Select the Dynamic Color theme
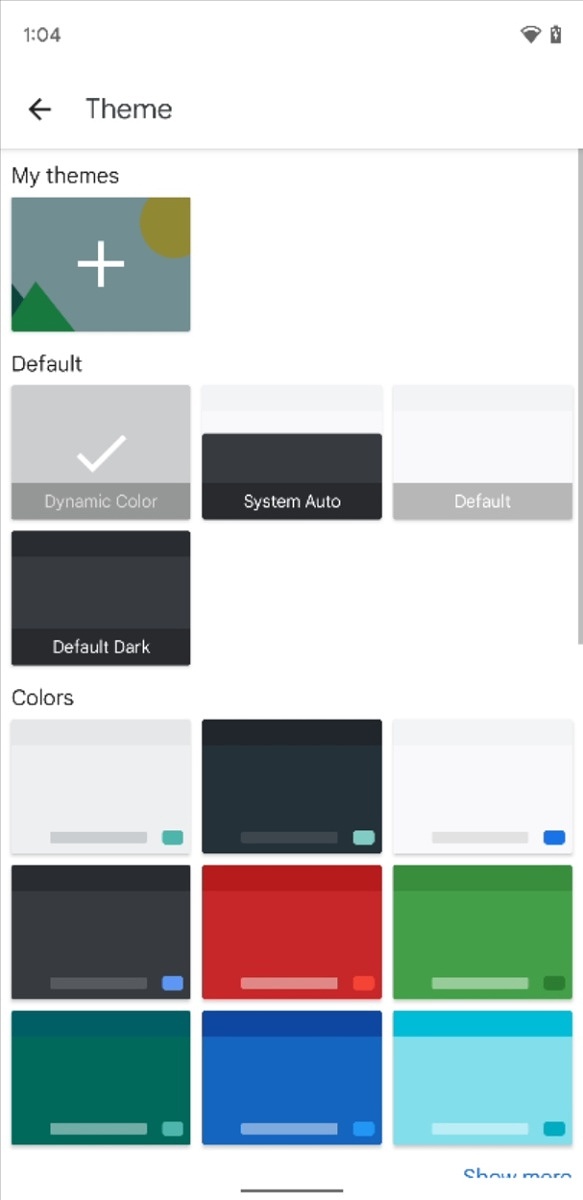 point(101,452)
